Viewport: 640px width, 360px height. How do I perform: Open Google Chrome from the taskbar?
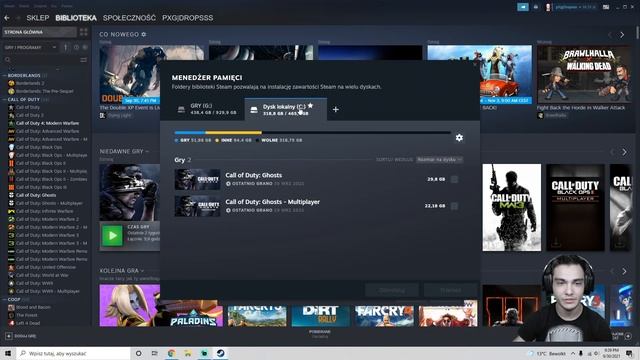point(171,353)
